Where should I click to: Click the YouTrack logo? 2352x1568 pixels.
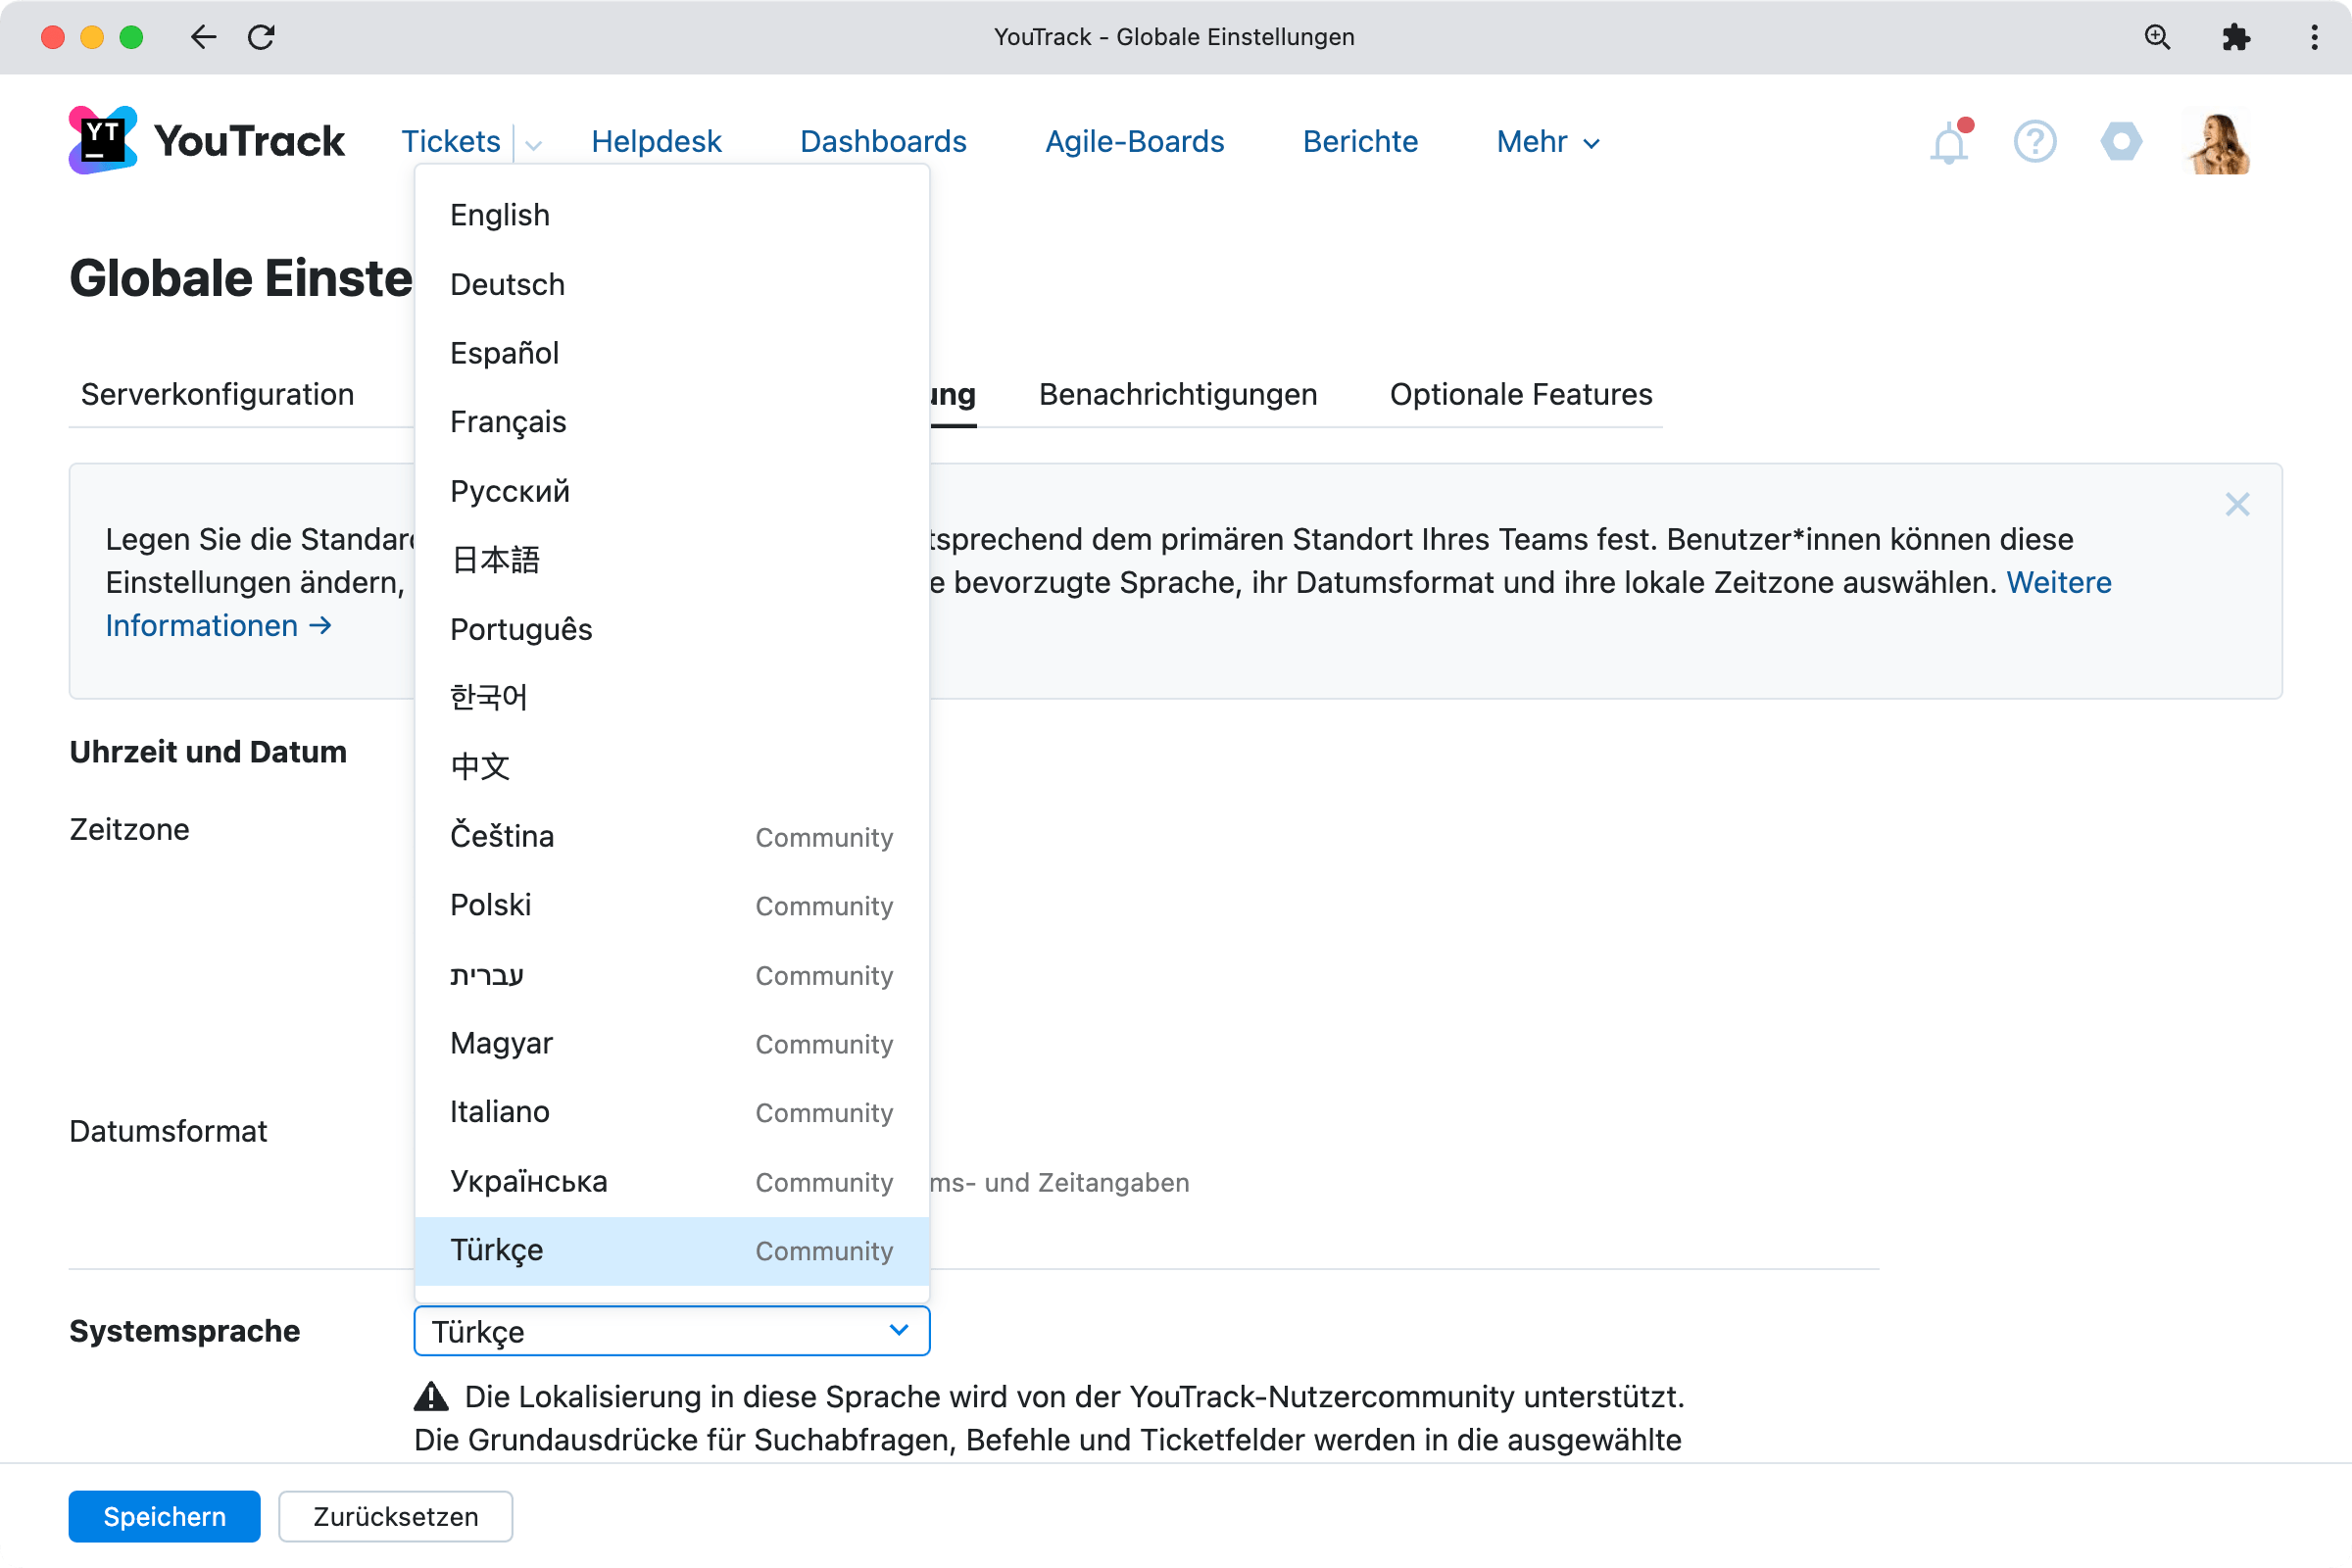tap(207, 141)
